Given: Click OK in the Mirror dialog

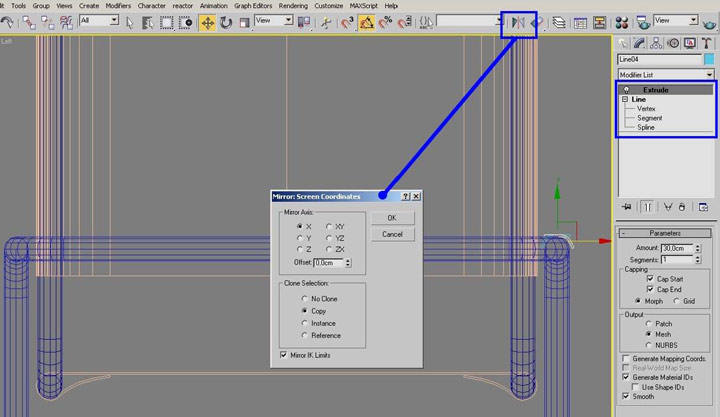Looking at the screenshot, I should coord(392,217).
